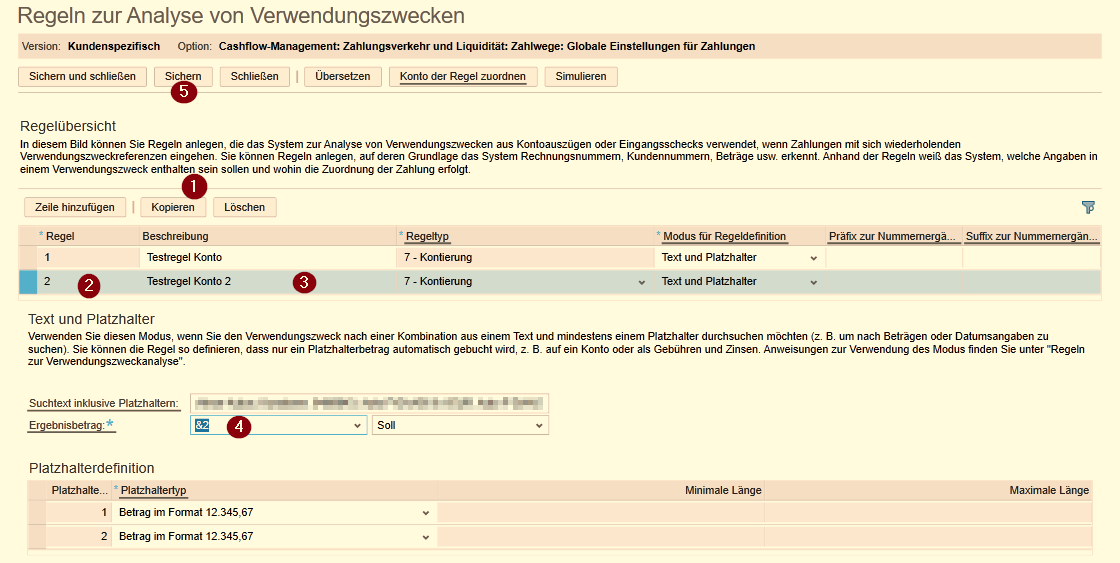
Task: Click Maximale Länge cell for placeholder 2
Action: click(928, 537)
